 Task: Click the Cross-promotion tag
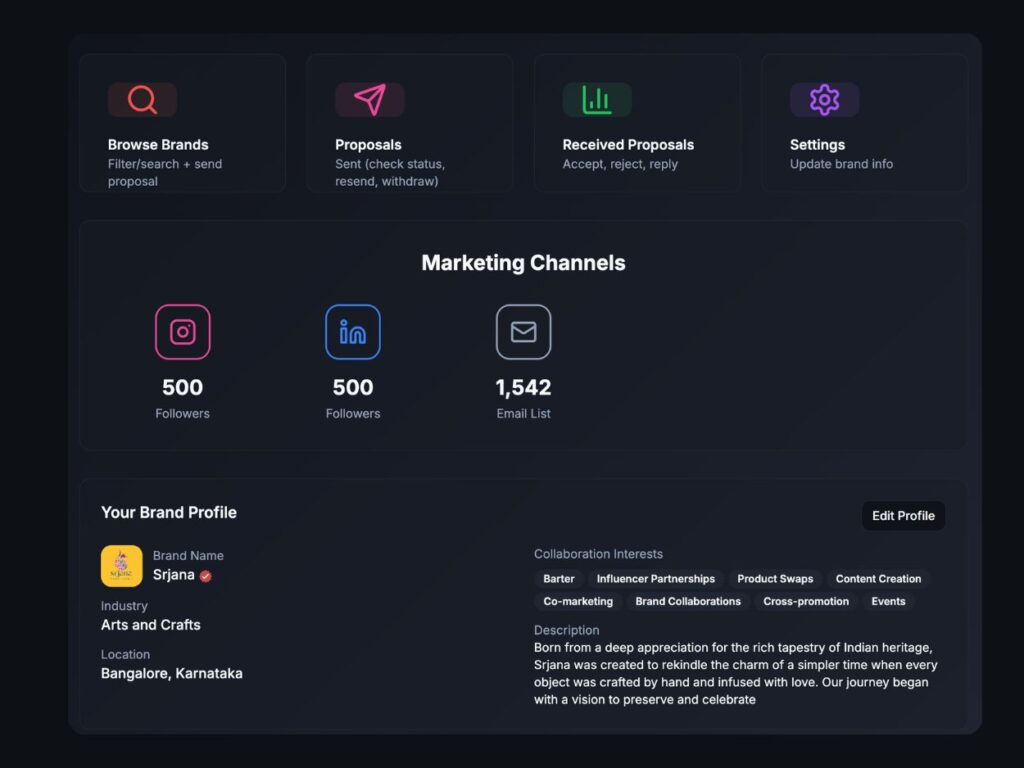pos(806,602)
